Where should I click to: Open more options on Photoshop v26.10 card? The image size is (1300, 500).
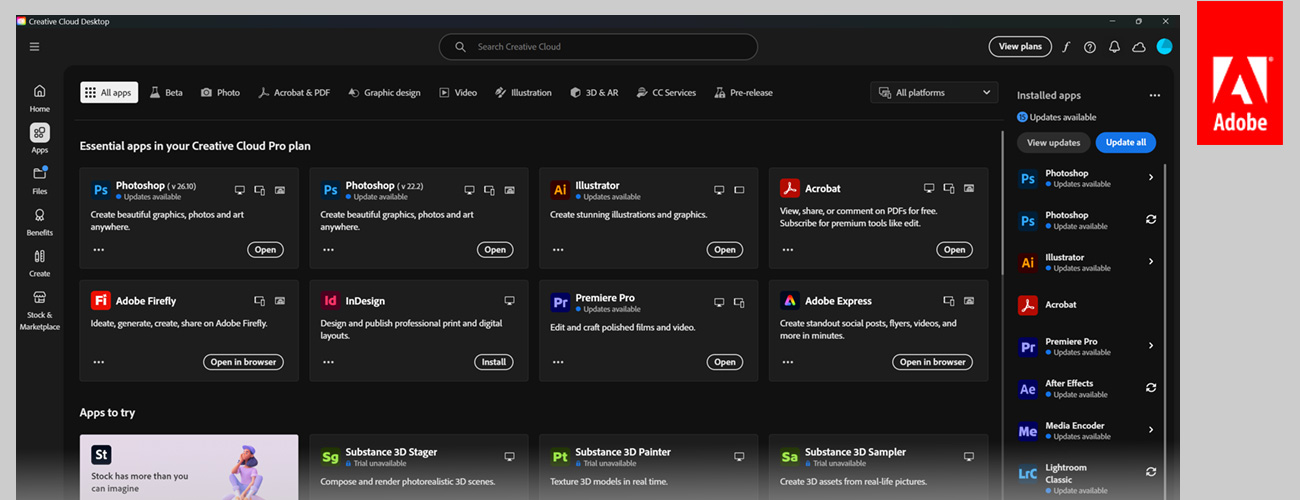tap(98, 250)
